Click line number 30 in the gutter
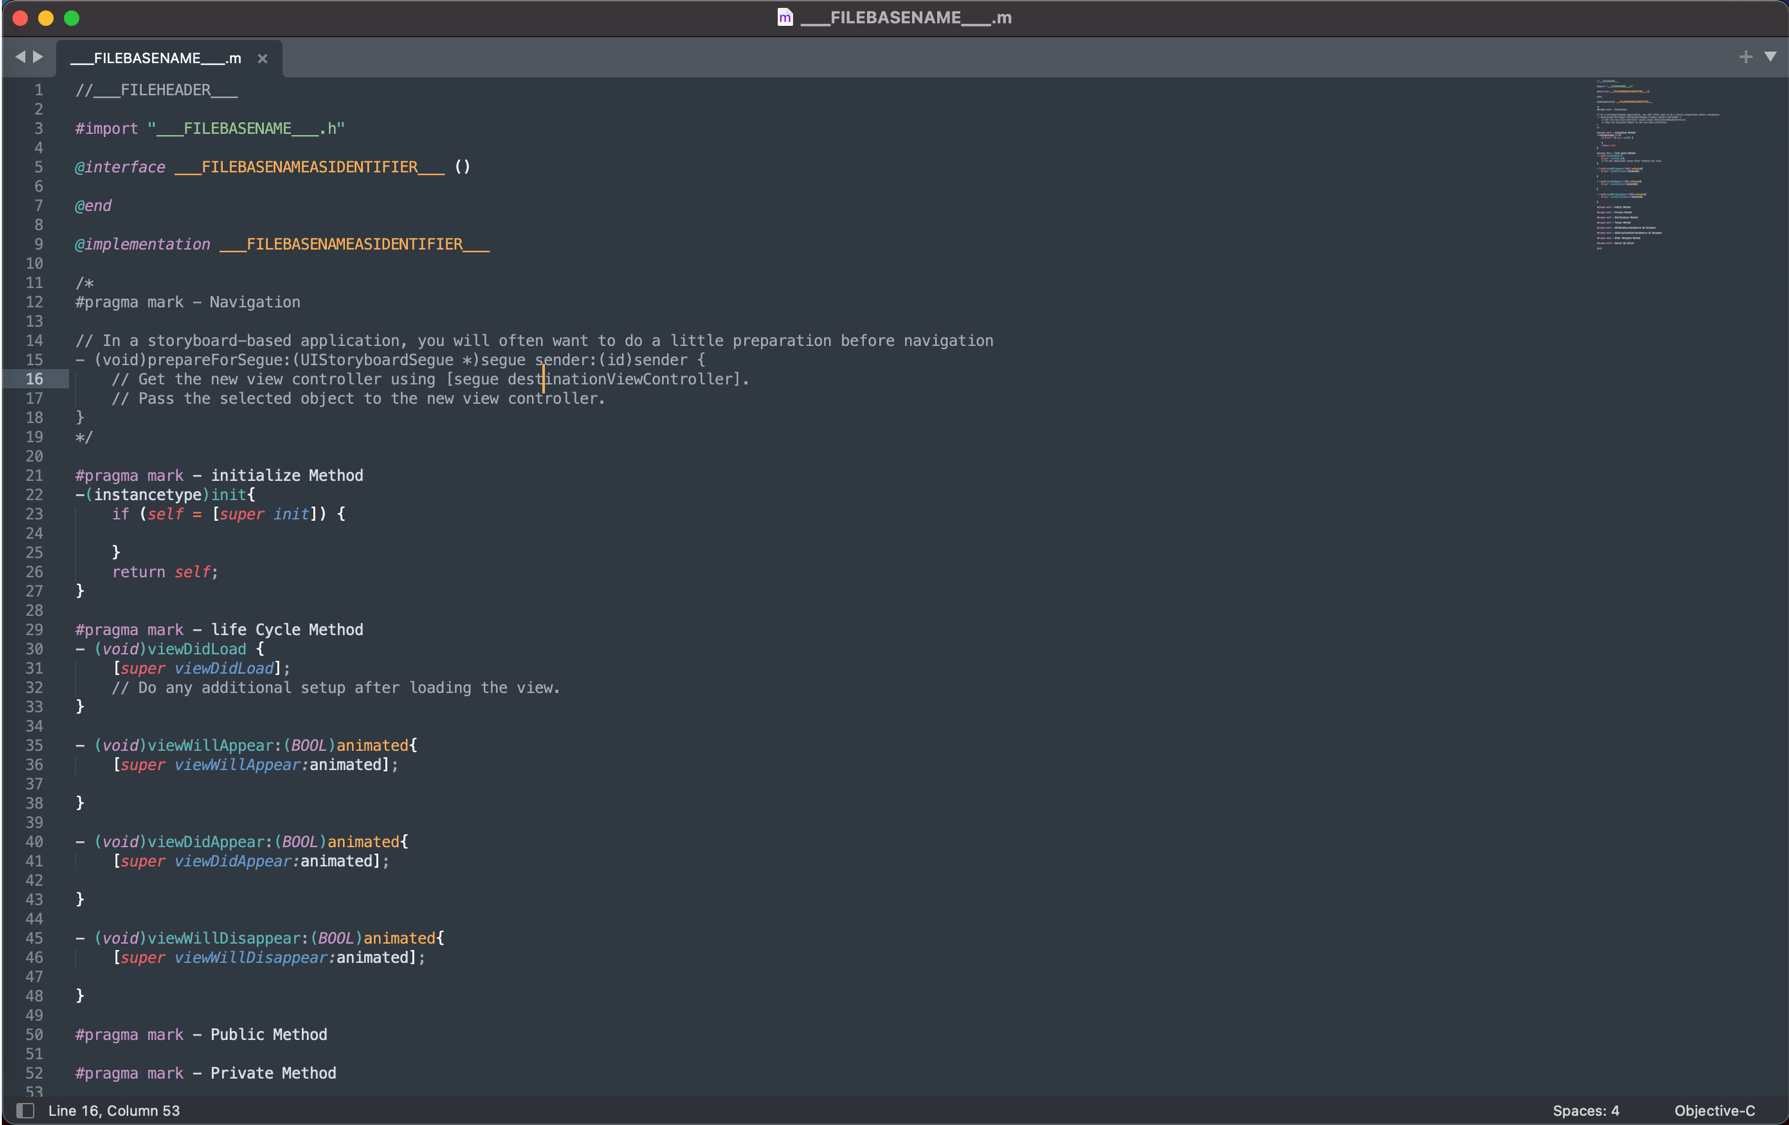 point(35,649)
